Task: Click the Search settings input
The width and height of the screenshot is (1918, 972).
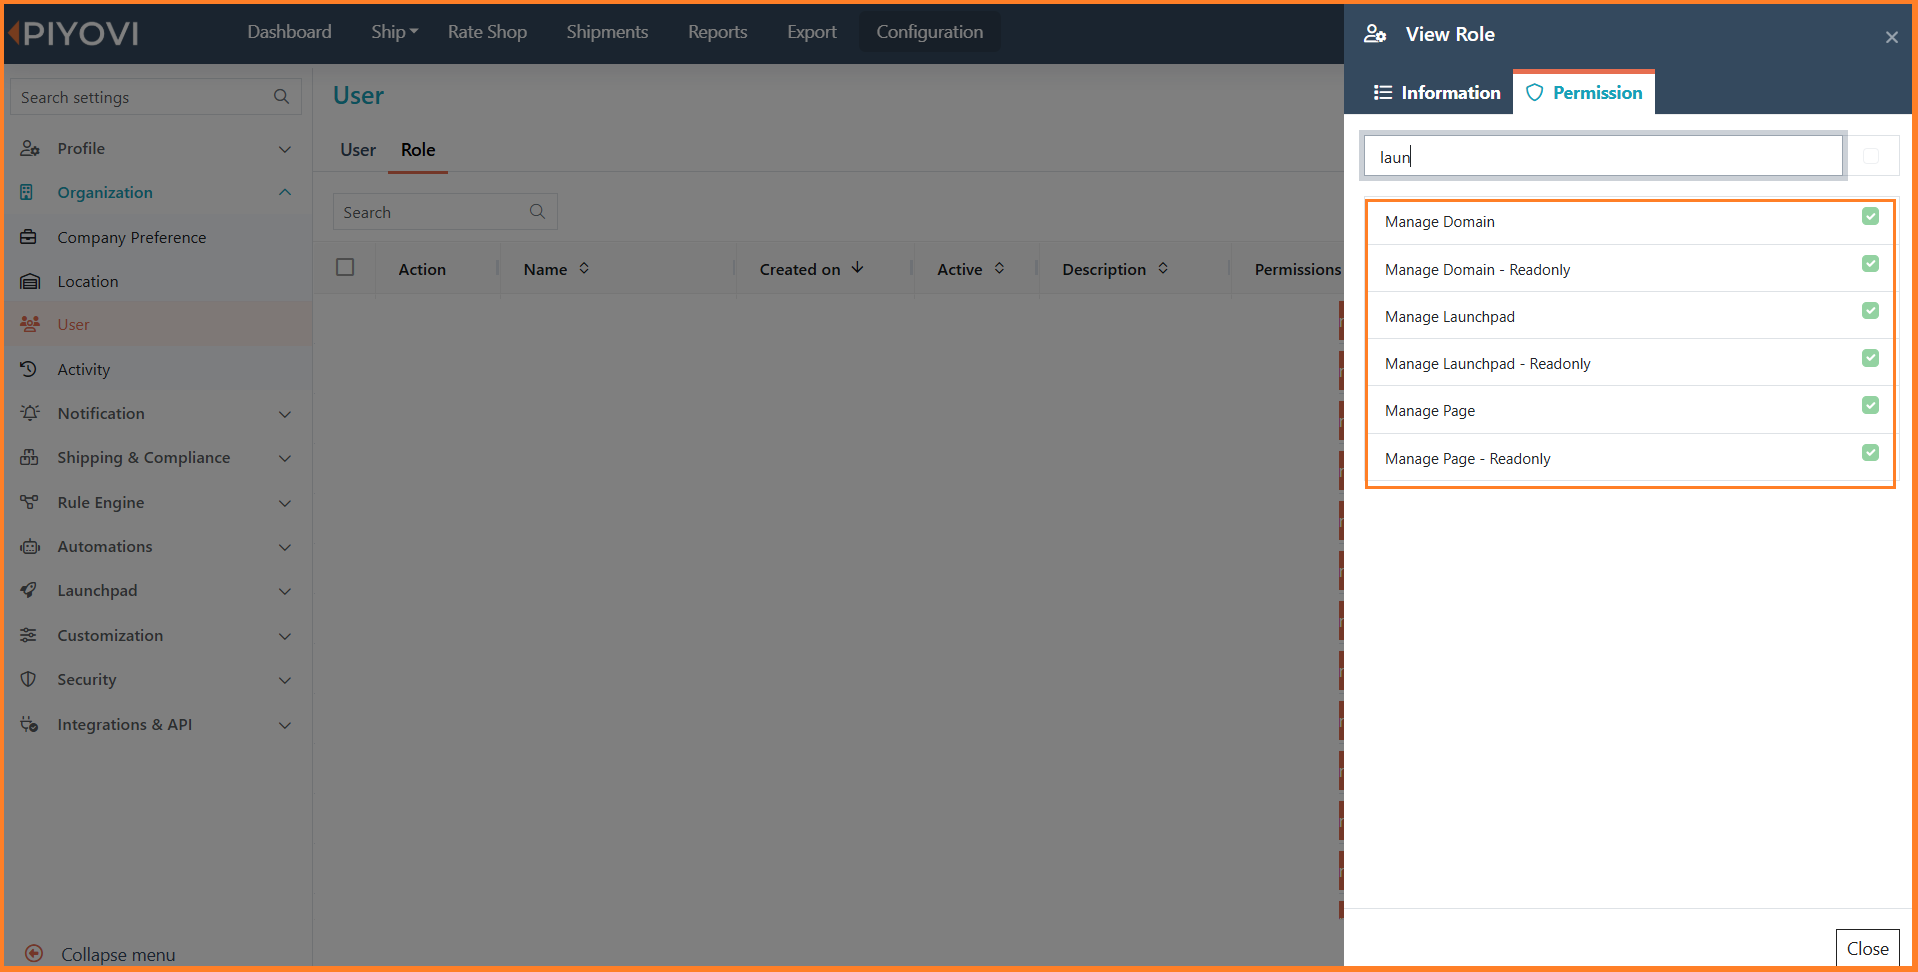Action: pyautogui.click(x=155, y=97)
